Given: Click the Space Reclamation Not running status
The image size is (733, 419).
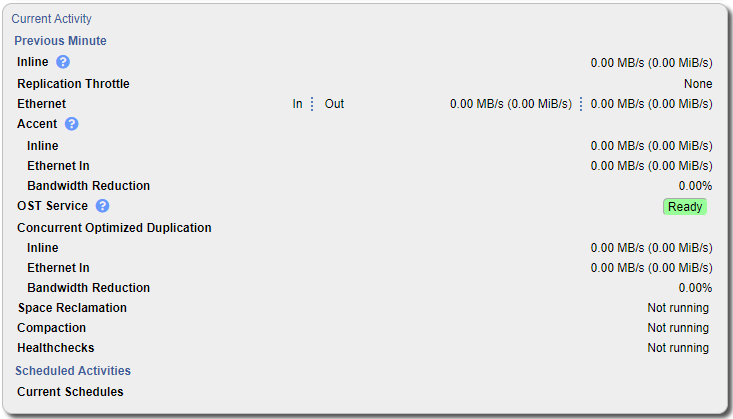Looking at the screenshot, I should [x=677, y=308].
